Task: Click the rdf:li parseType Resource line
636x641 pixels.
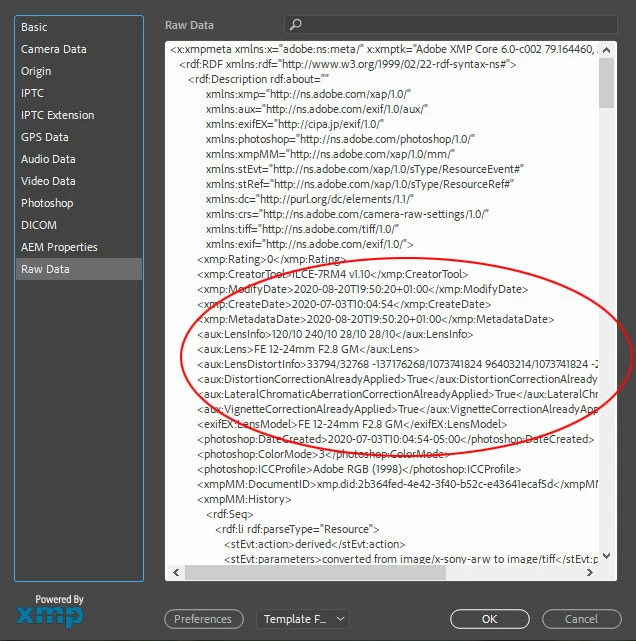Action: [297, 529]
